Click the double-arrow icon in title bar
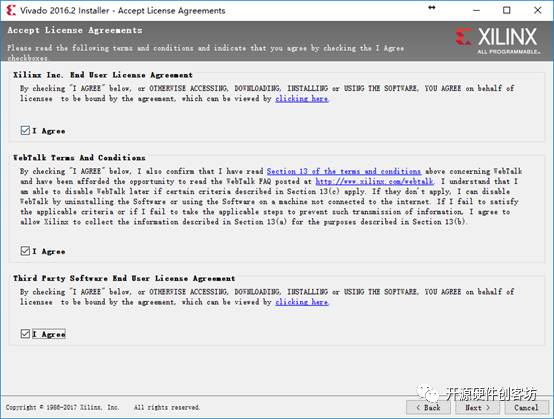This screenshot has width=554, height=419. 432,8
